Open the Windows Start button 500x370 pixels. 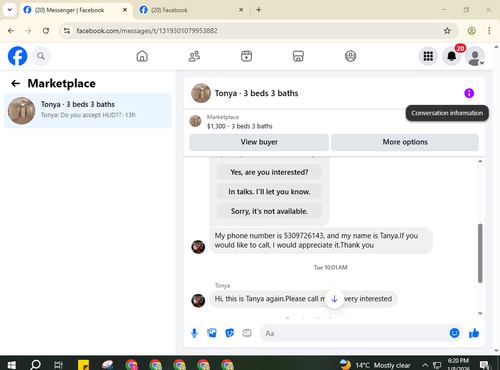coord(11,365)
